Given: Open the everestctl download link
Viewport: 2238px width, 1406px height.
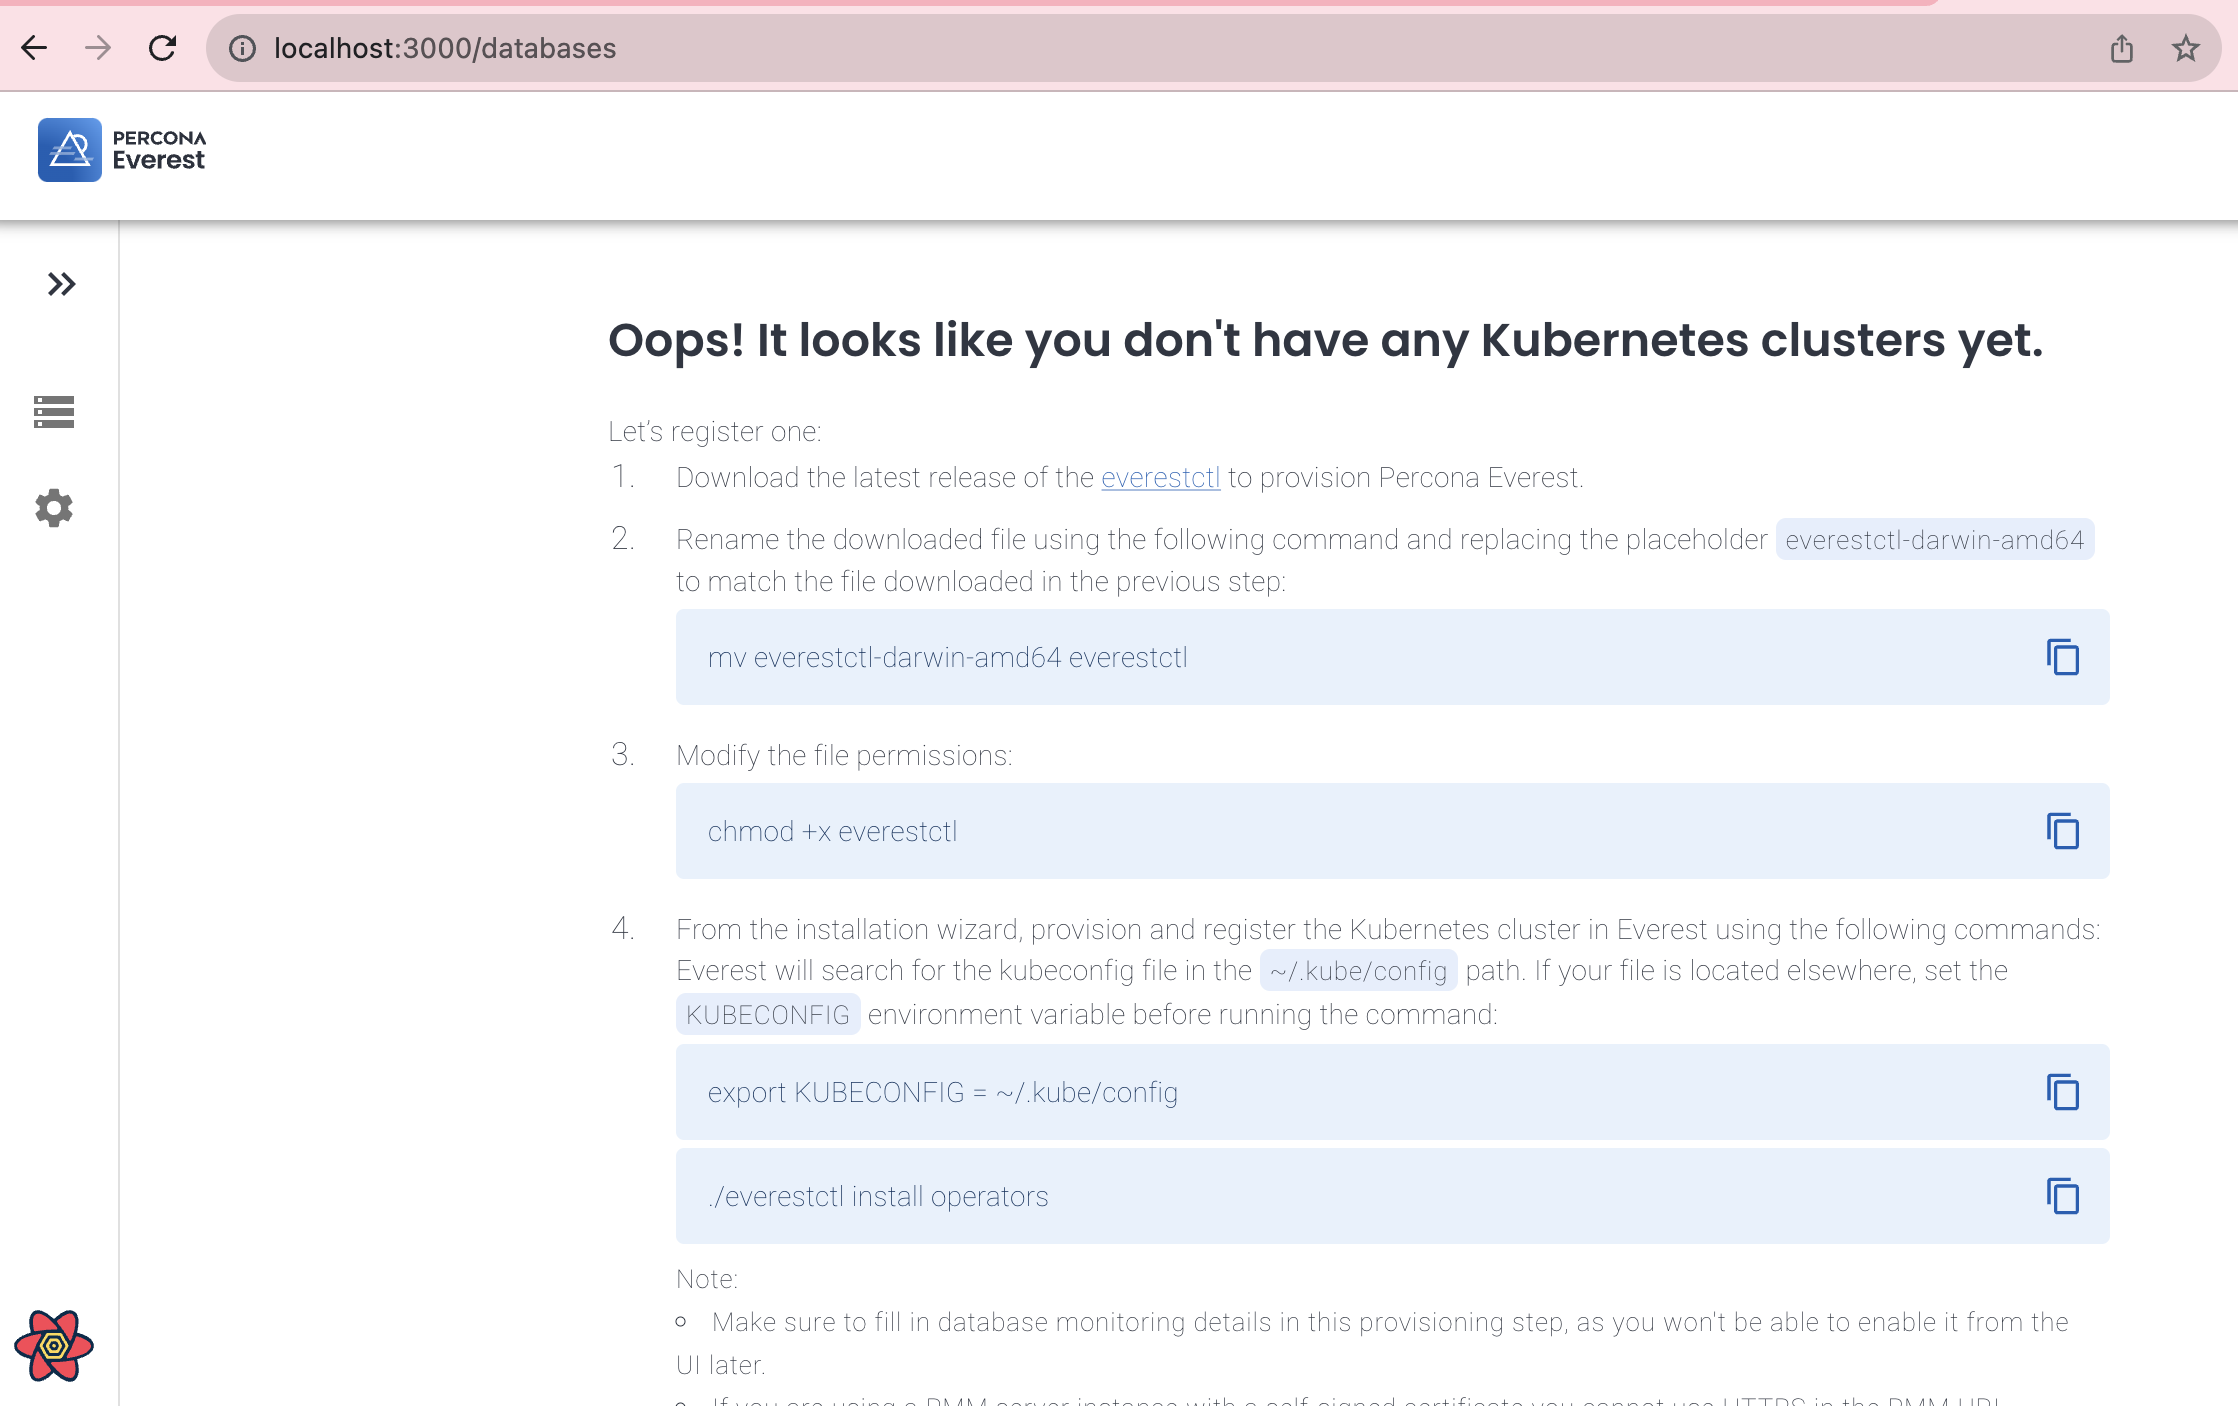Looking at the screenshot, I should tap(1160, 478).
